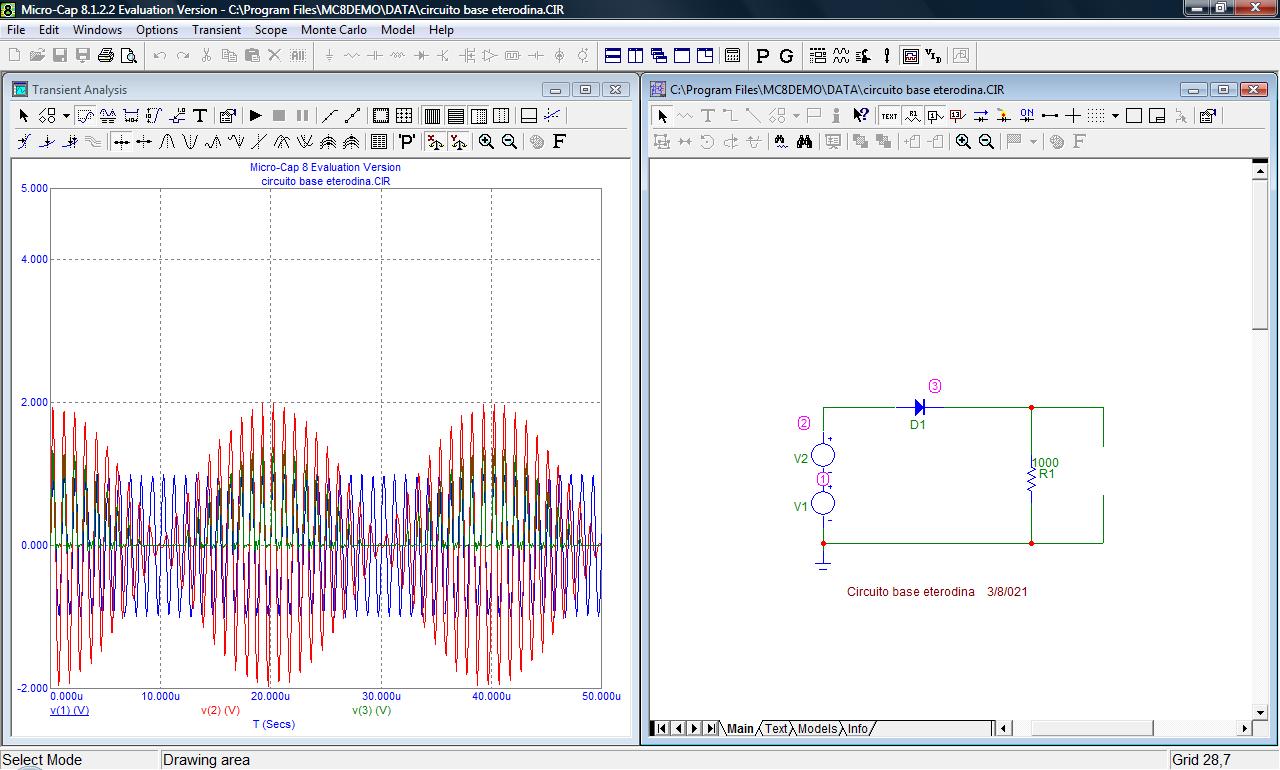Zoom out in the Transient Analysis toolbar

[x=509, y=142]
